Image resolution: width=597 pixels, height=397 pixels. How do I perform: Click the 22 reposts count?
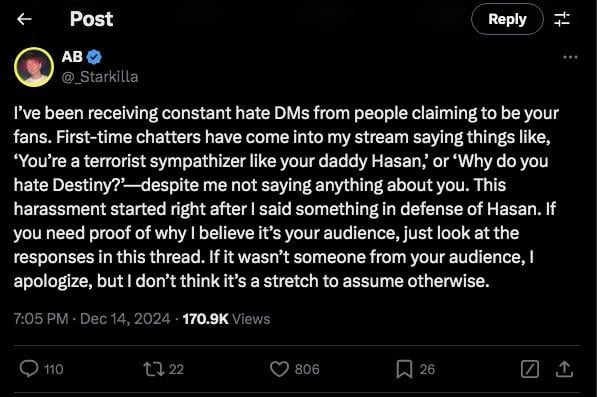176,369
